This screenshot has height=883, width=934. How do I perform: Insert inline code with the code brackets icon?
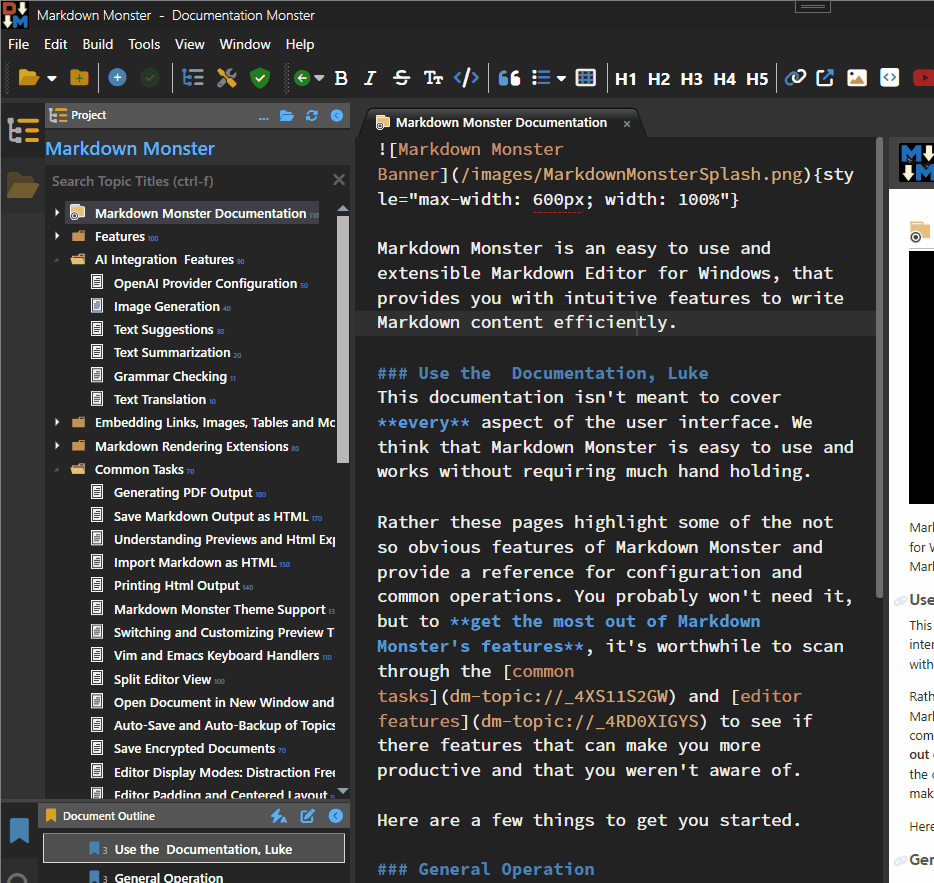[466, 78]
